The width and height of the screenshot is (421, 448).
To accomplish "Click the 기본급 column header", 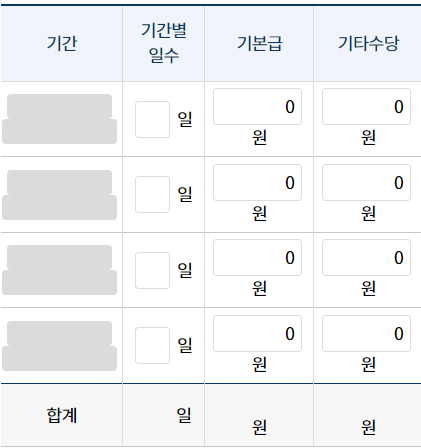I will pos(259,43).
